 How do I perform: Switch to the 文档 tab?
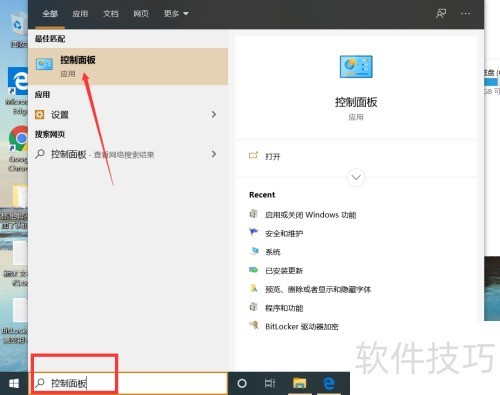pos(110,14)
